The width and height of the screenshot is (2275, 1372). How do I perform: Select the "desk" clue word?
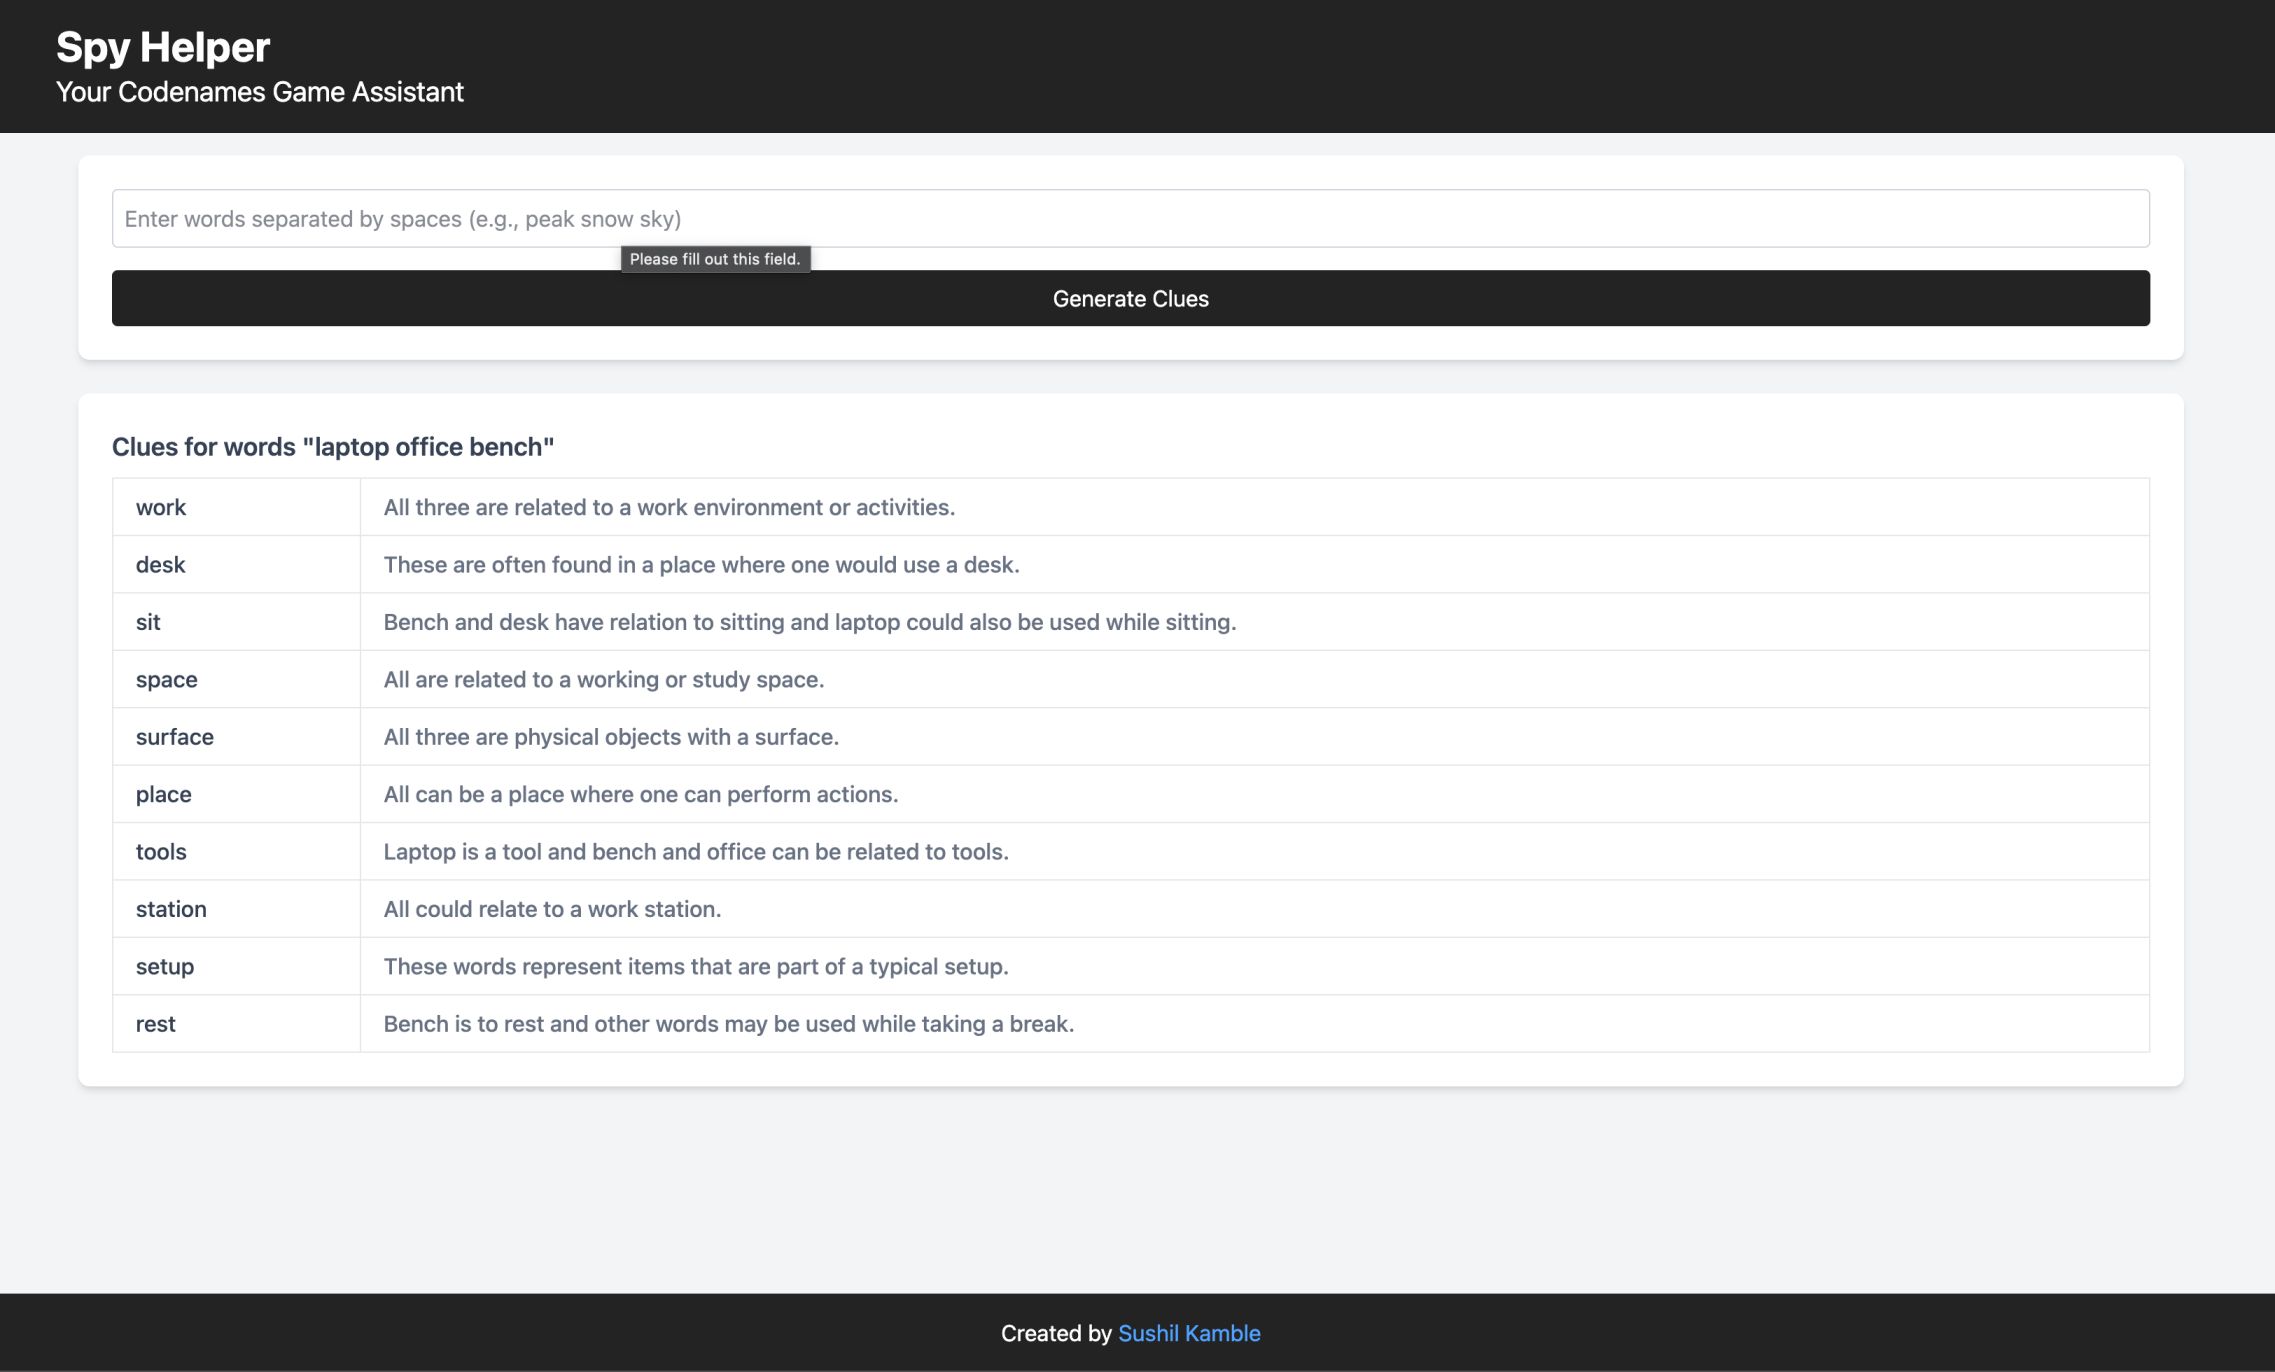tap(161, 565)
